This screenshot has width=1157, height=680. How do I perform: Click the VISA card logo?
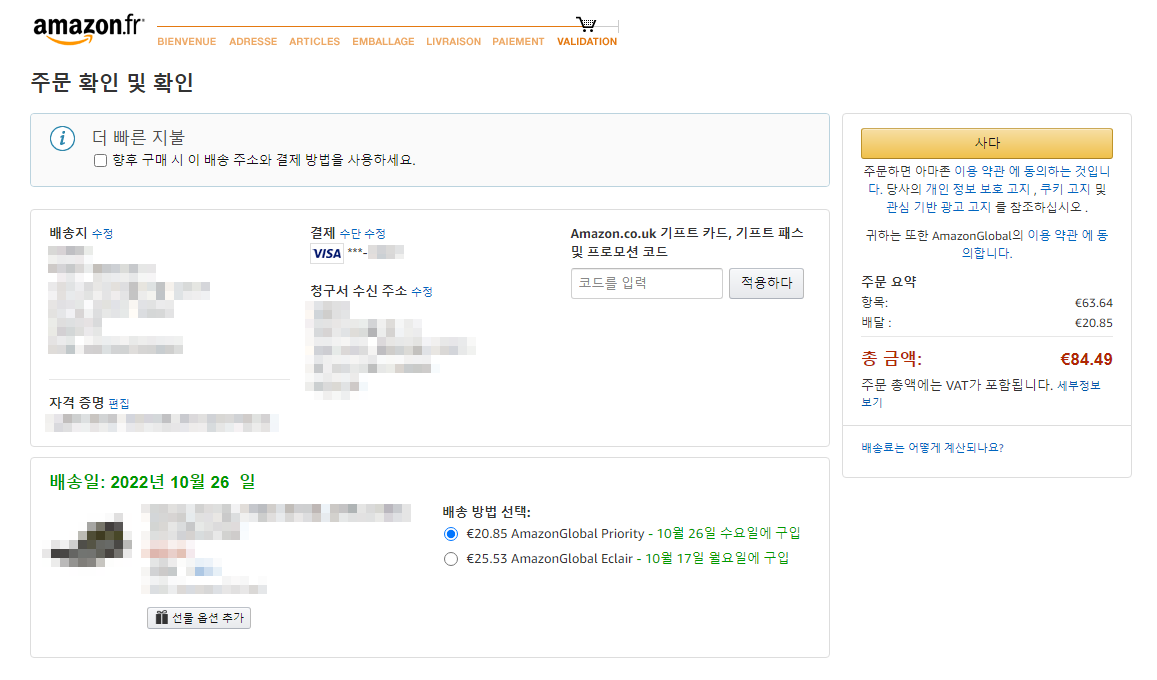326,254
